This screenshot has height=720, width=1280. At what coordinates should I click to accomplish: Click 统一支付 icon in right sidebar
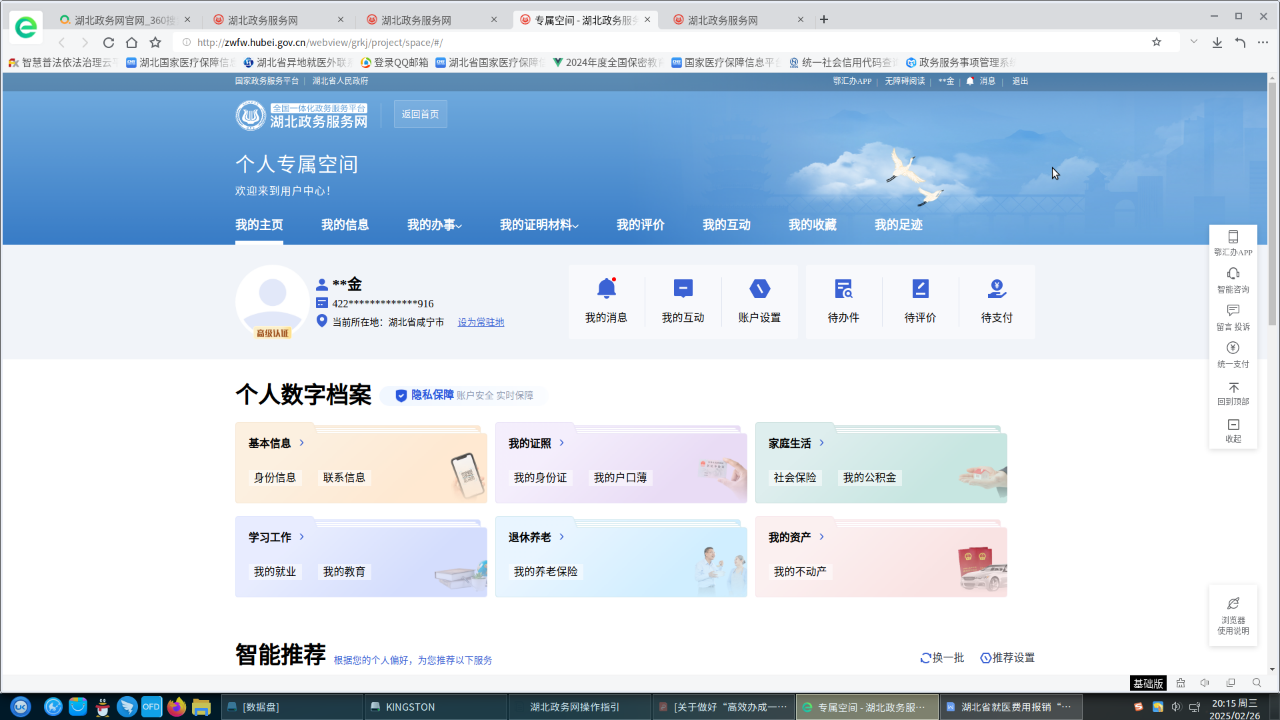coord(1233,349)
